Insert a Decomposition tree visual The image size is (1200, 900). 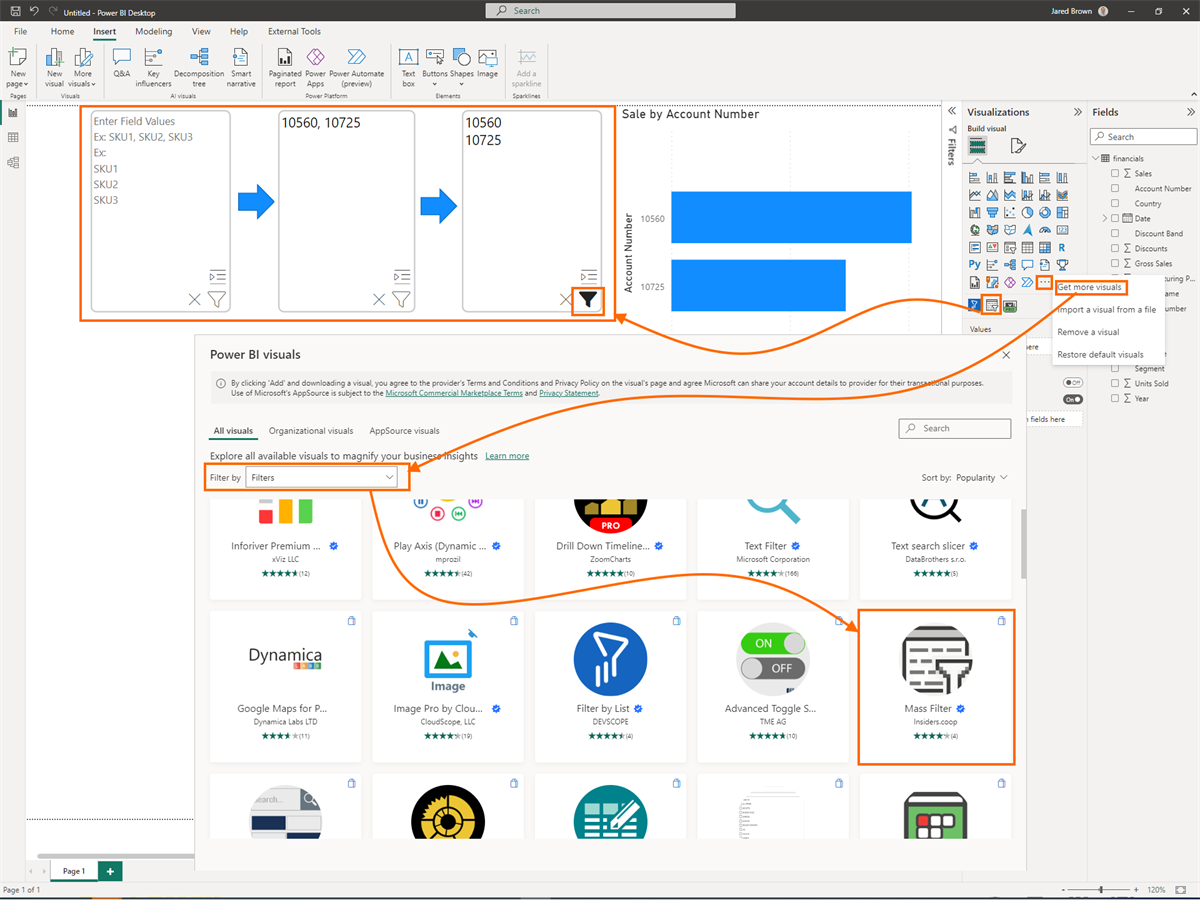tap(199, 67)
